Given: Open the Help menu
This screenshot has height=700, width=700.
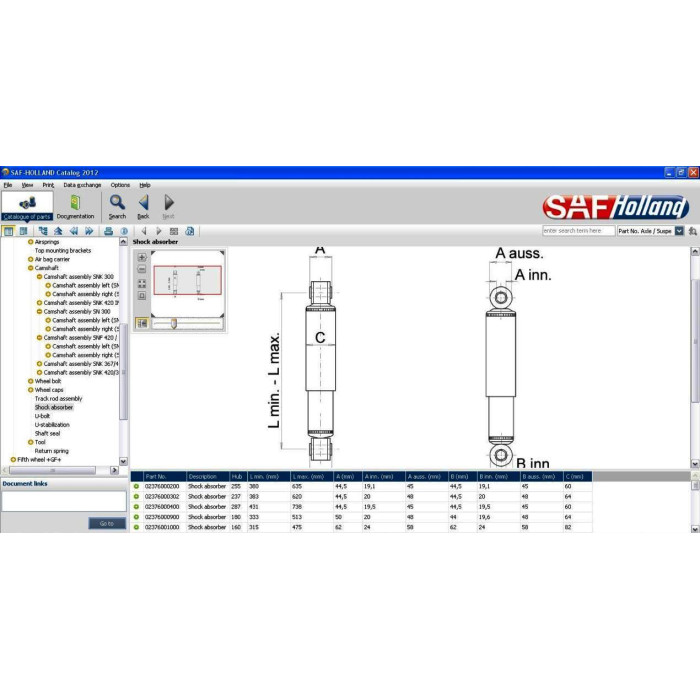Looking at the screenshot, I should tap(145, 185).
